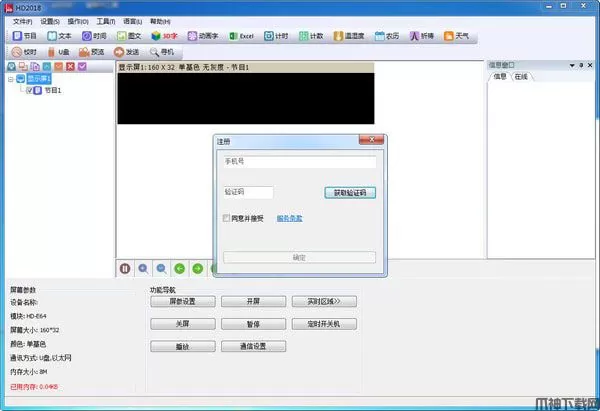Image resolution: width=600 pixels, height=411 pixels.
Task: Add a 计数 counter area
Action: coord(311,36)
